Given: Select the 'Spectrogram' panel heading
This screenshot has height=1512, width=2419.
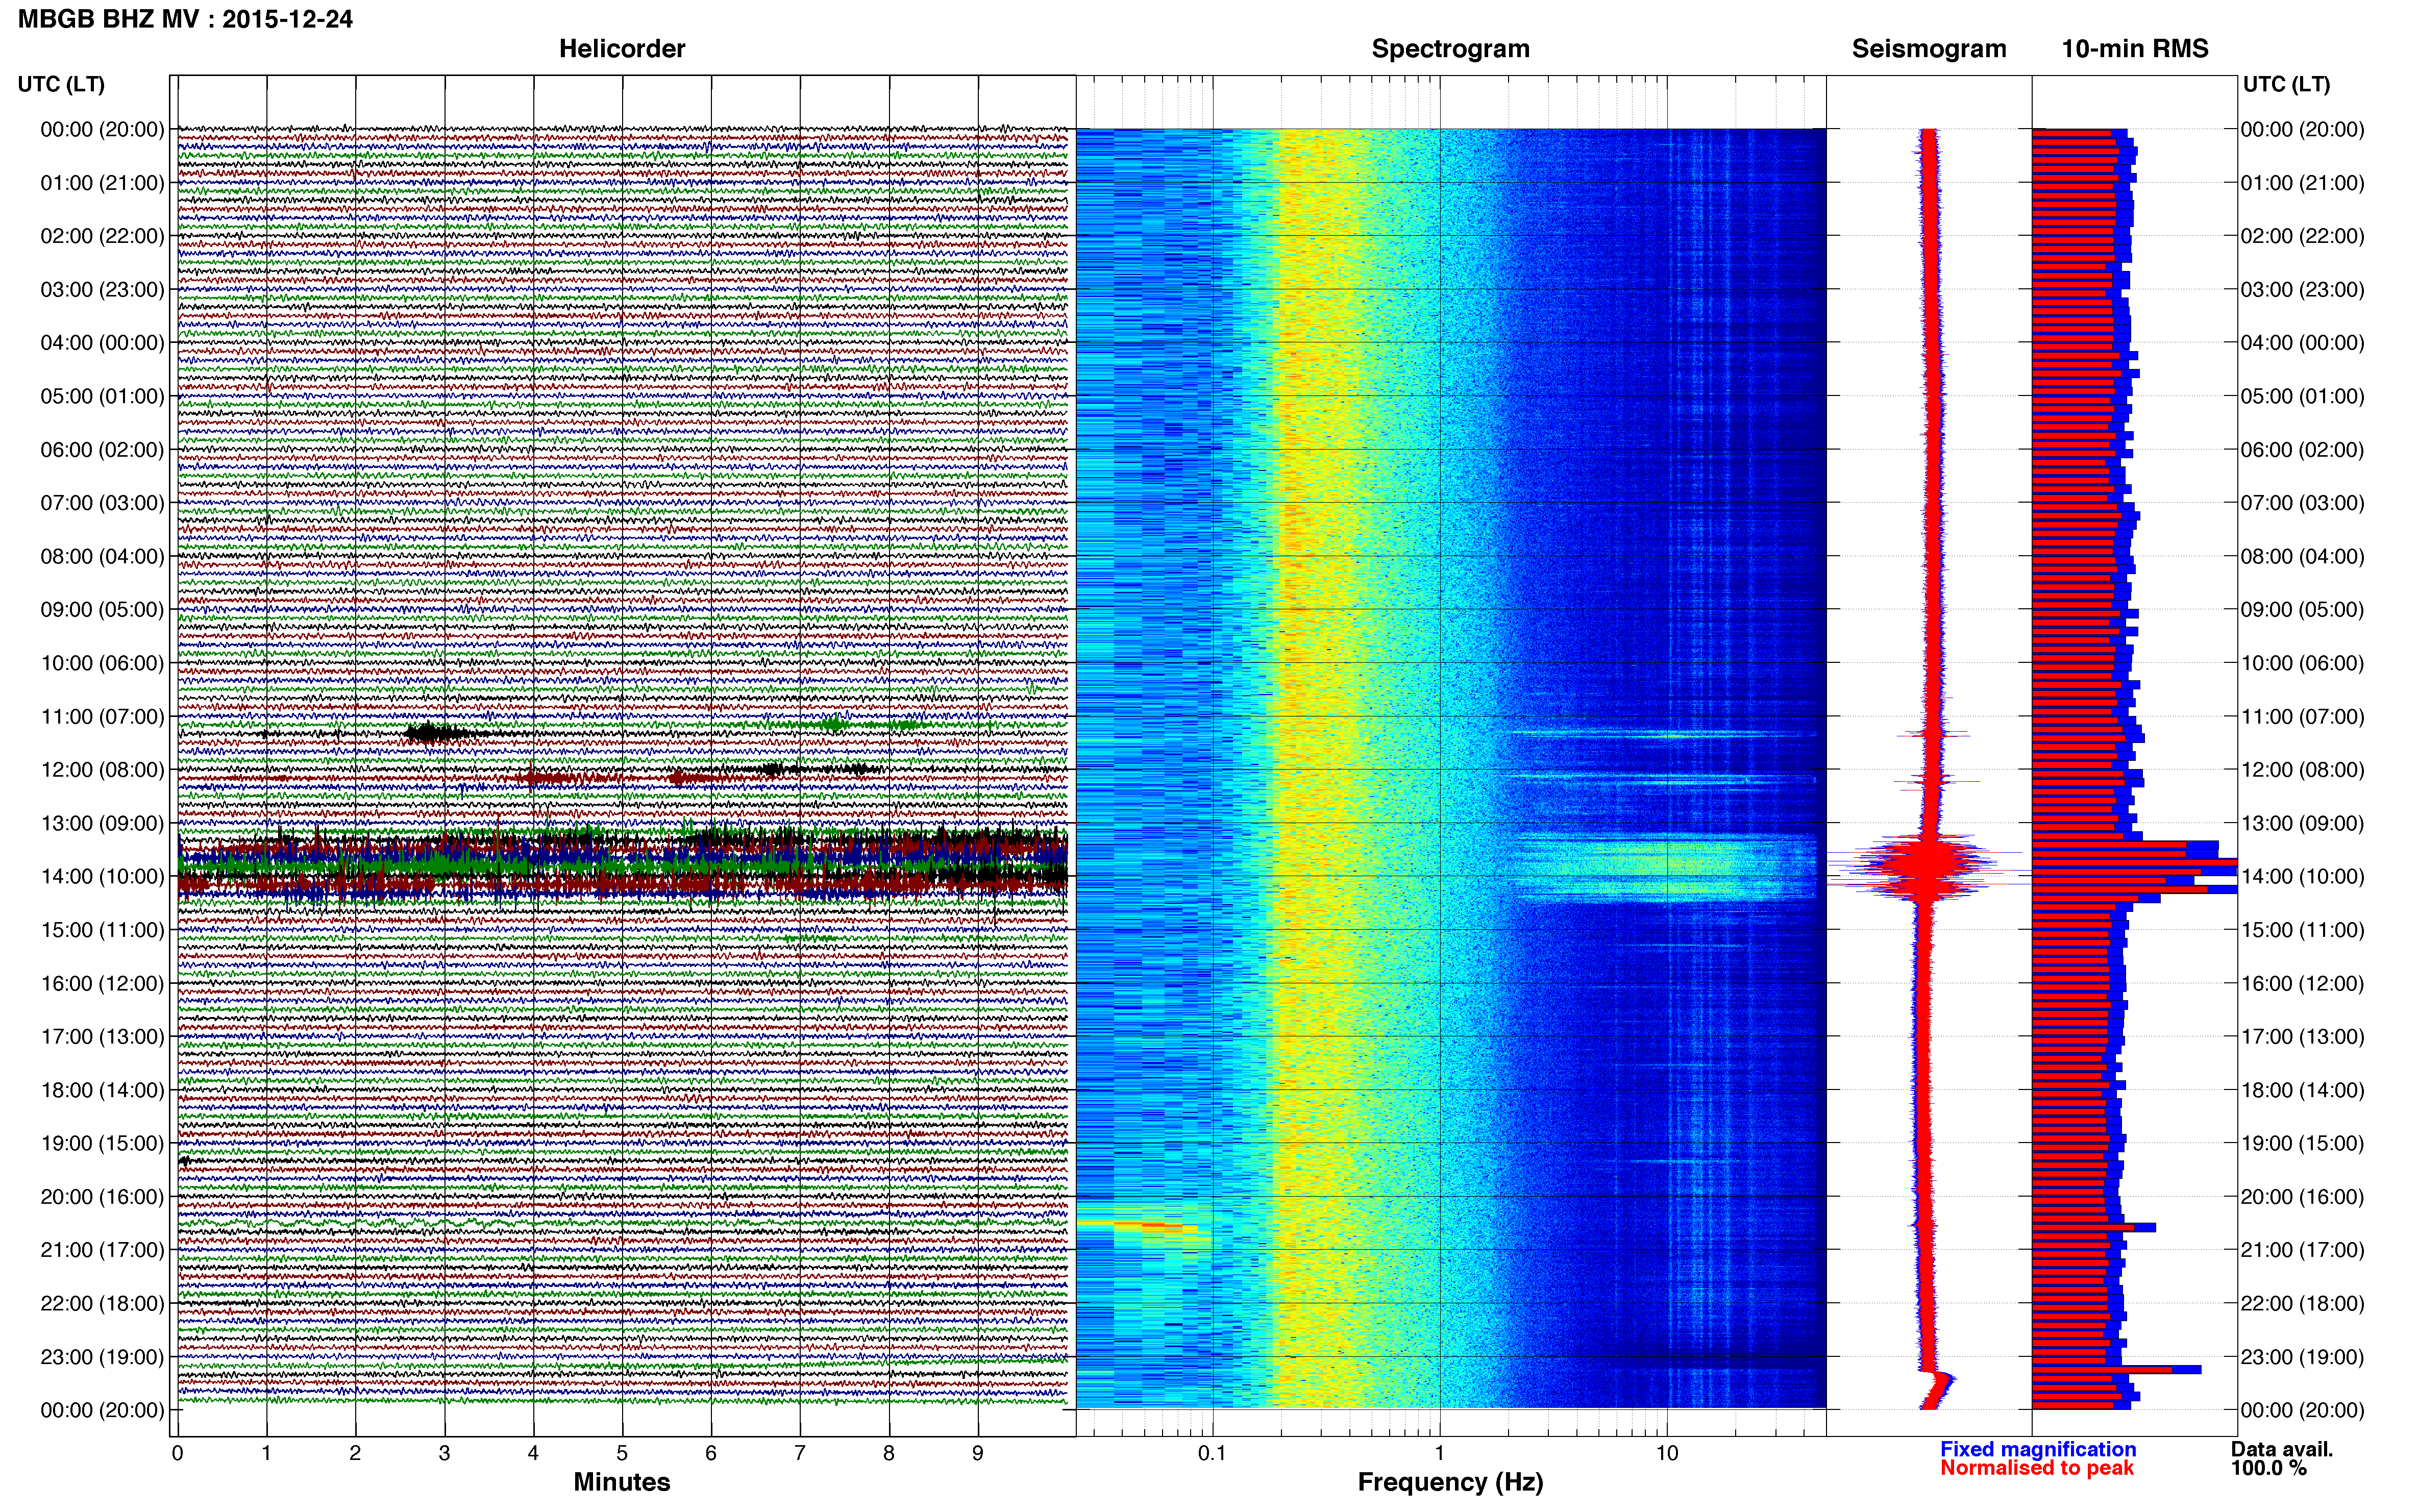Looking at the screenshot, I should click(x=1450, y=49).
